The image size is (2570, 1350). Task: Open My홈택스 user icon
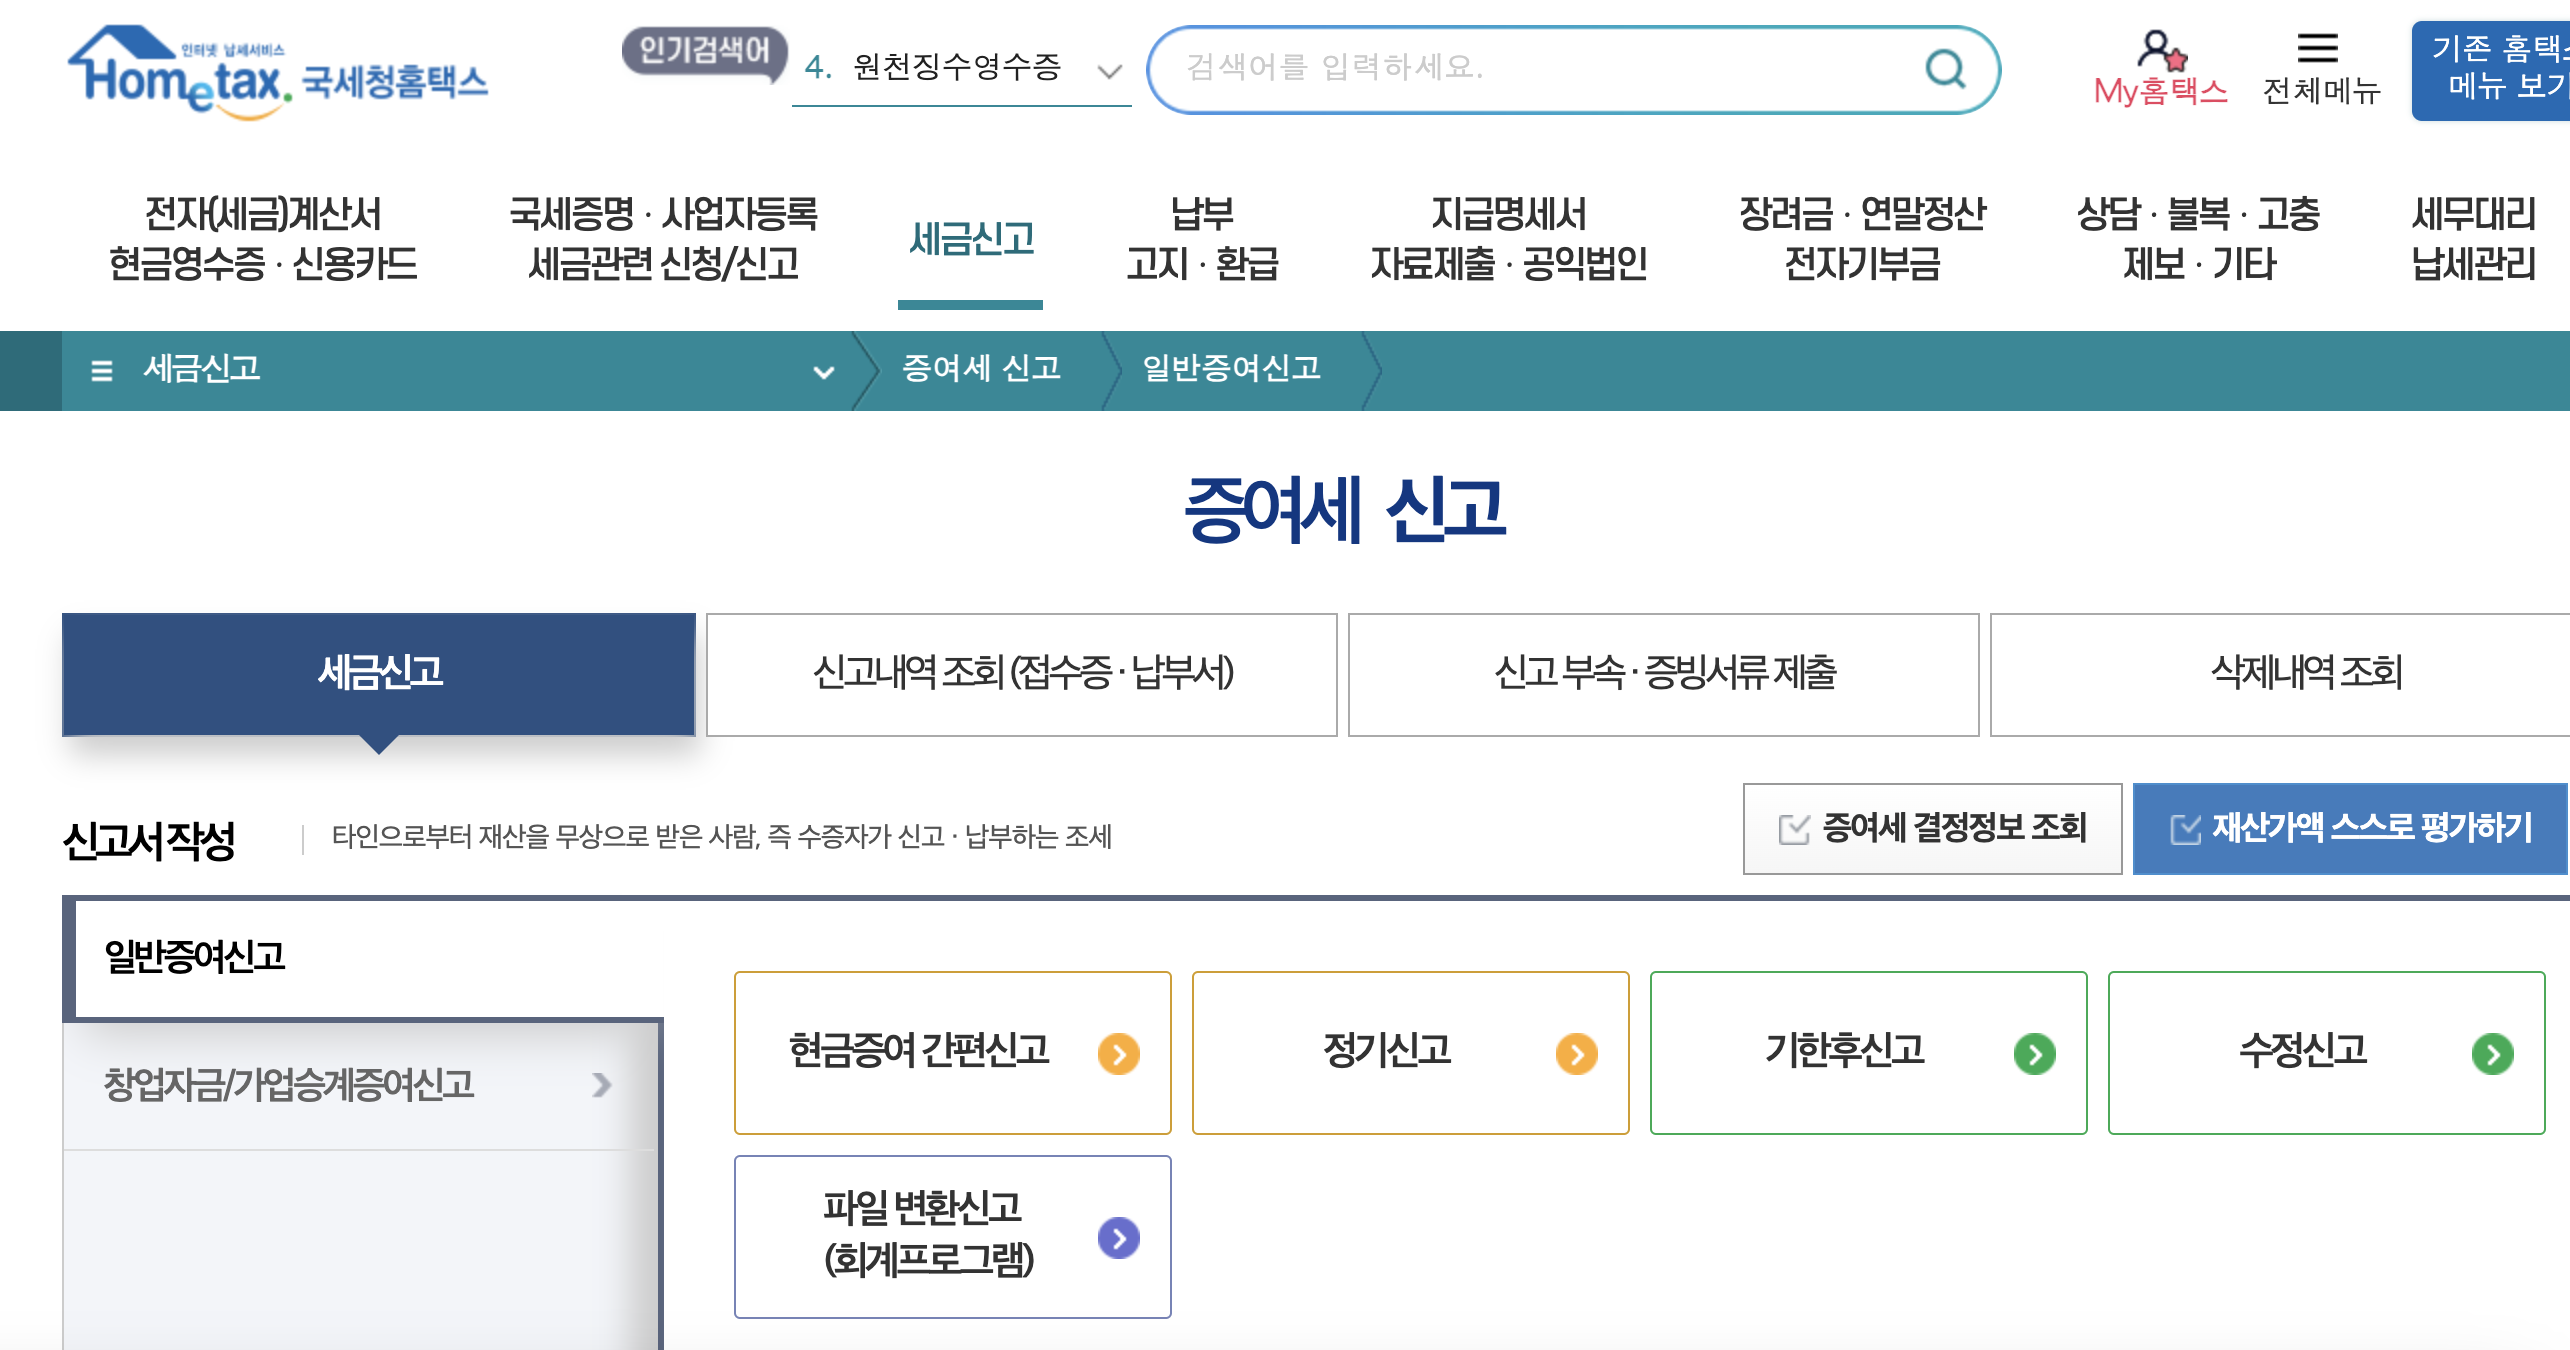tap(2160, 50)
